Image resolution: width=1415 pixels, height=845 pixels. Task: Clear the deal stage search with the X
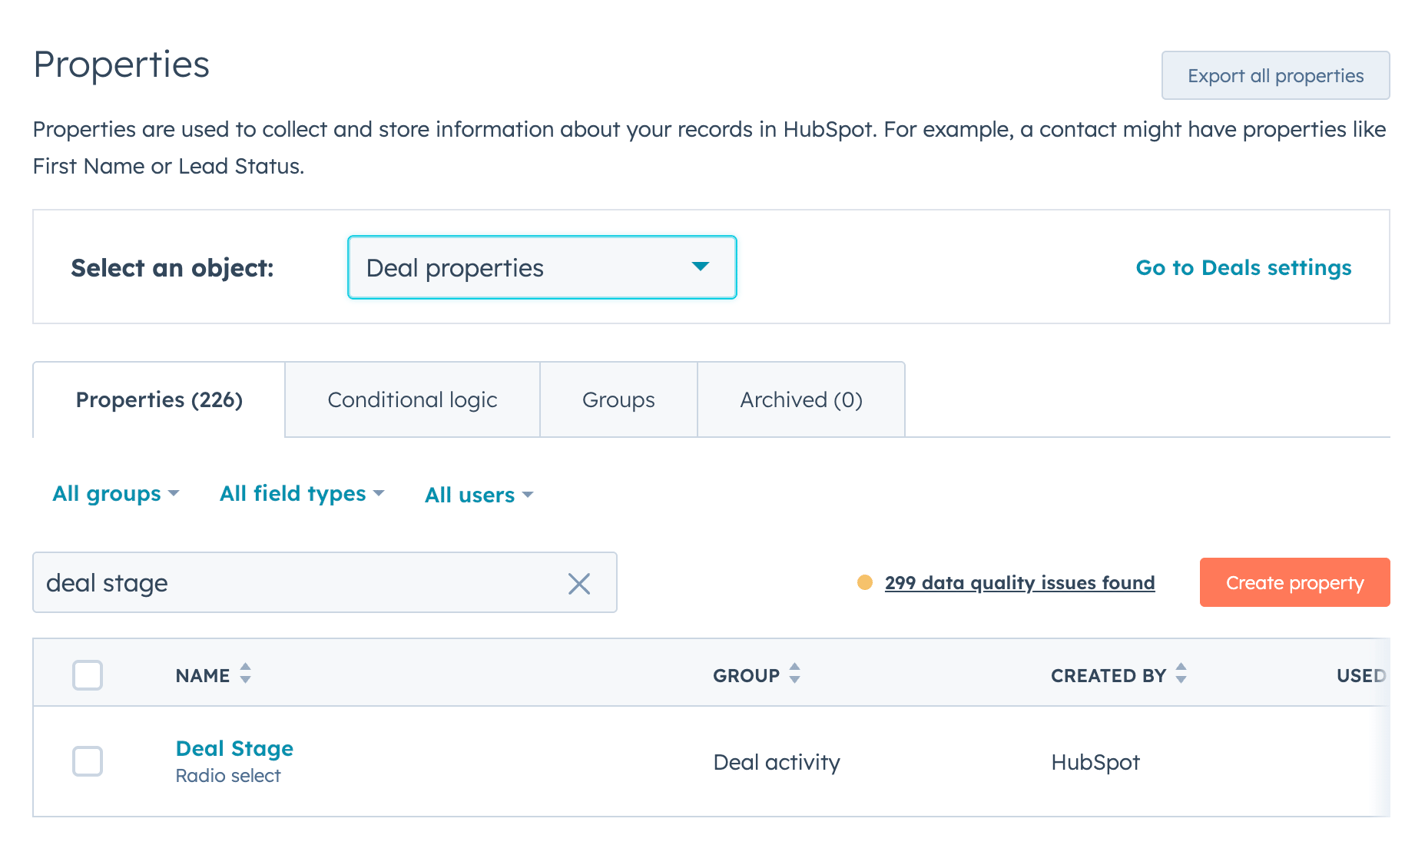[578, 582]
